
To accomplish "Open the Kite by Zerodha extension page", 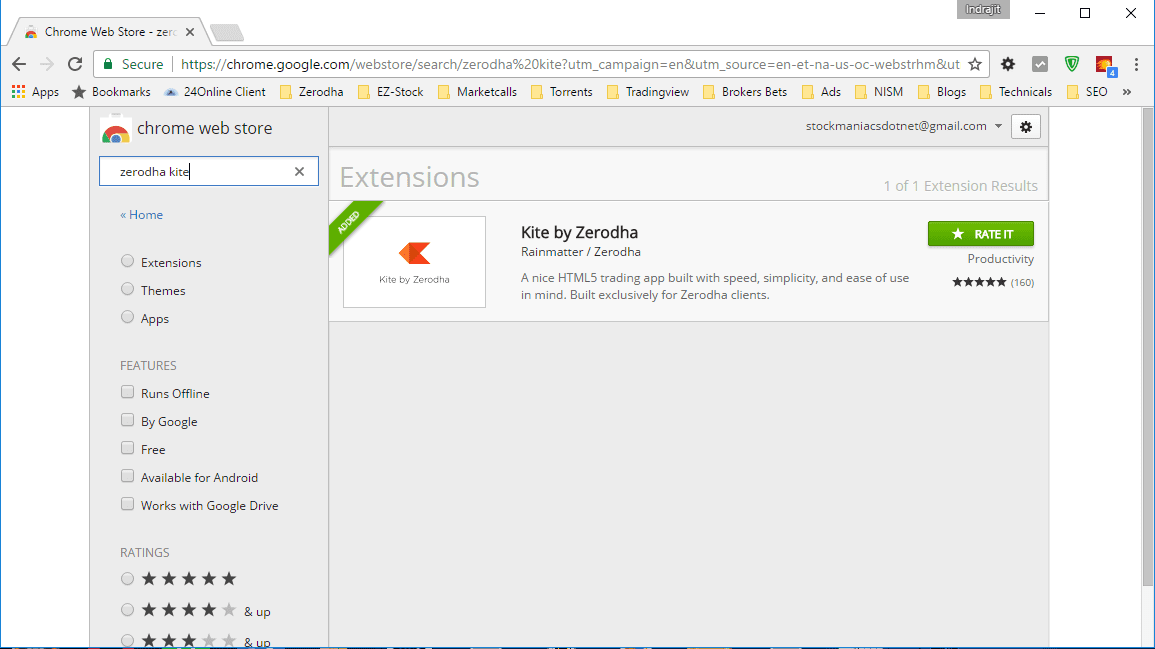I will (x=579, y=232).
